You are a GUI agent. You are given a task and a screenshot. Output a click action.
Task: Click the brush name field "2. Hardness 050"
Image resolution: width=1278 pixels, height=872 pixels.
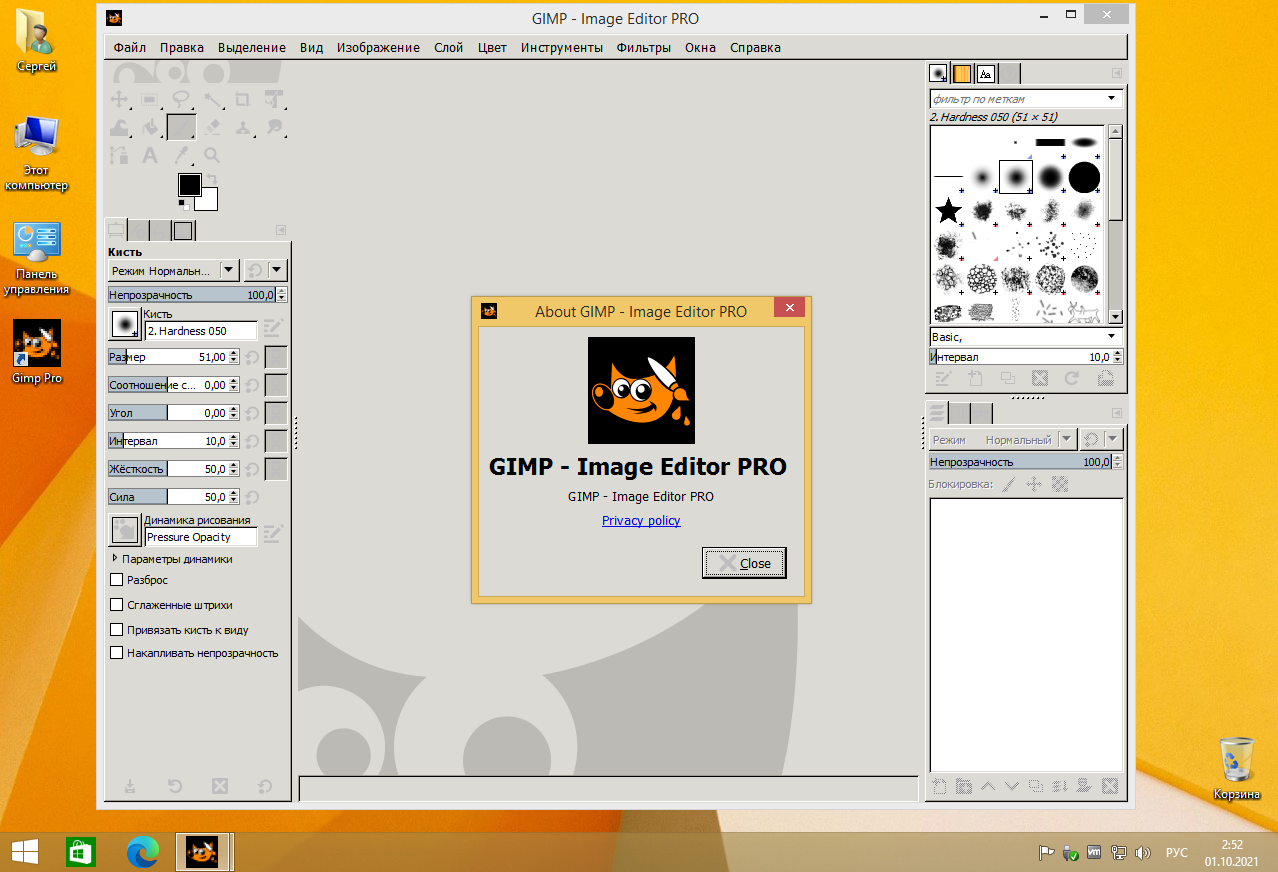(201, 331)
